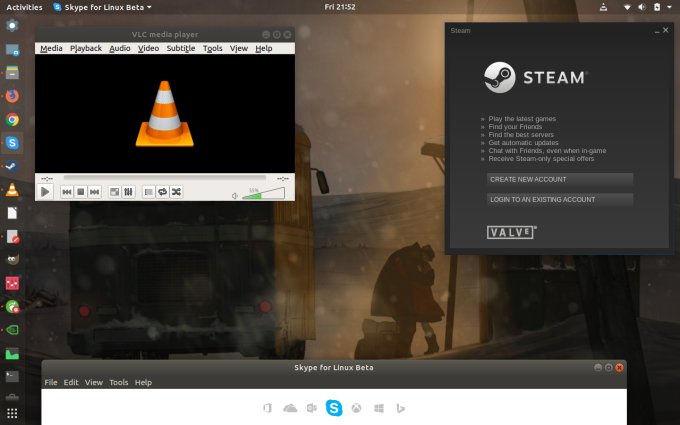Open the VLC Media menu
Image resolution: width=680 pixels, height=425 pixels.
point(51,48)
